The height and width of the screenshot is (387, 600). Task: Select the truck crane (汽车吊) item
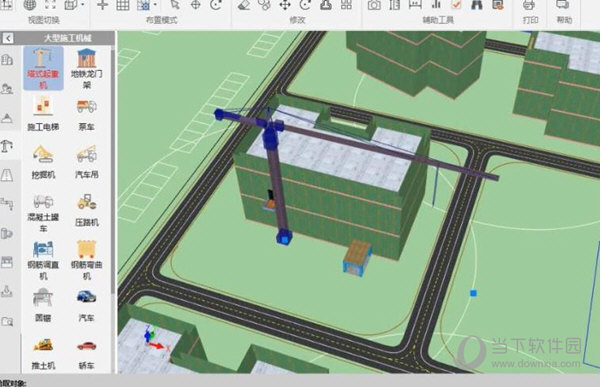pos(86,162)
